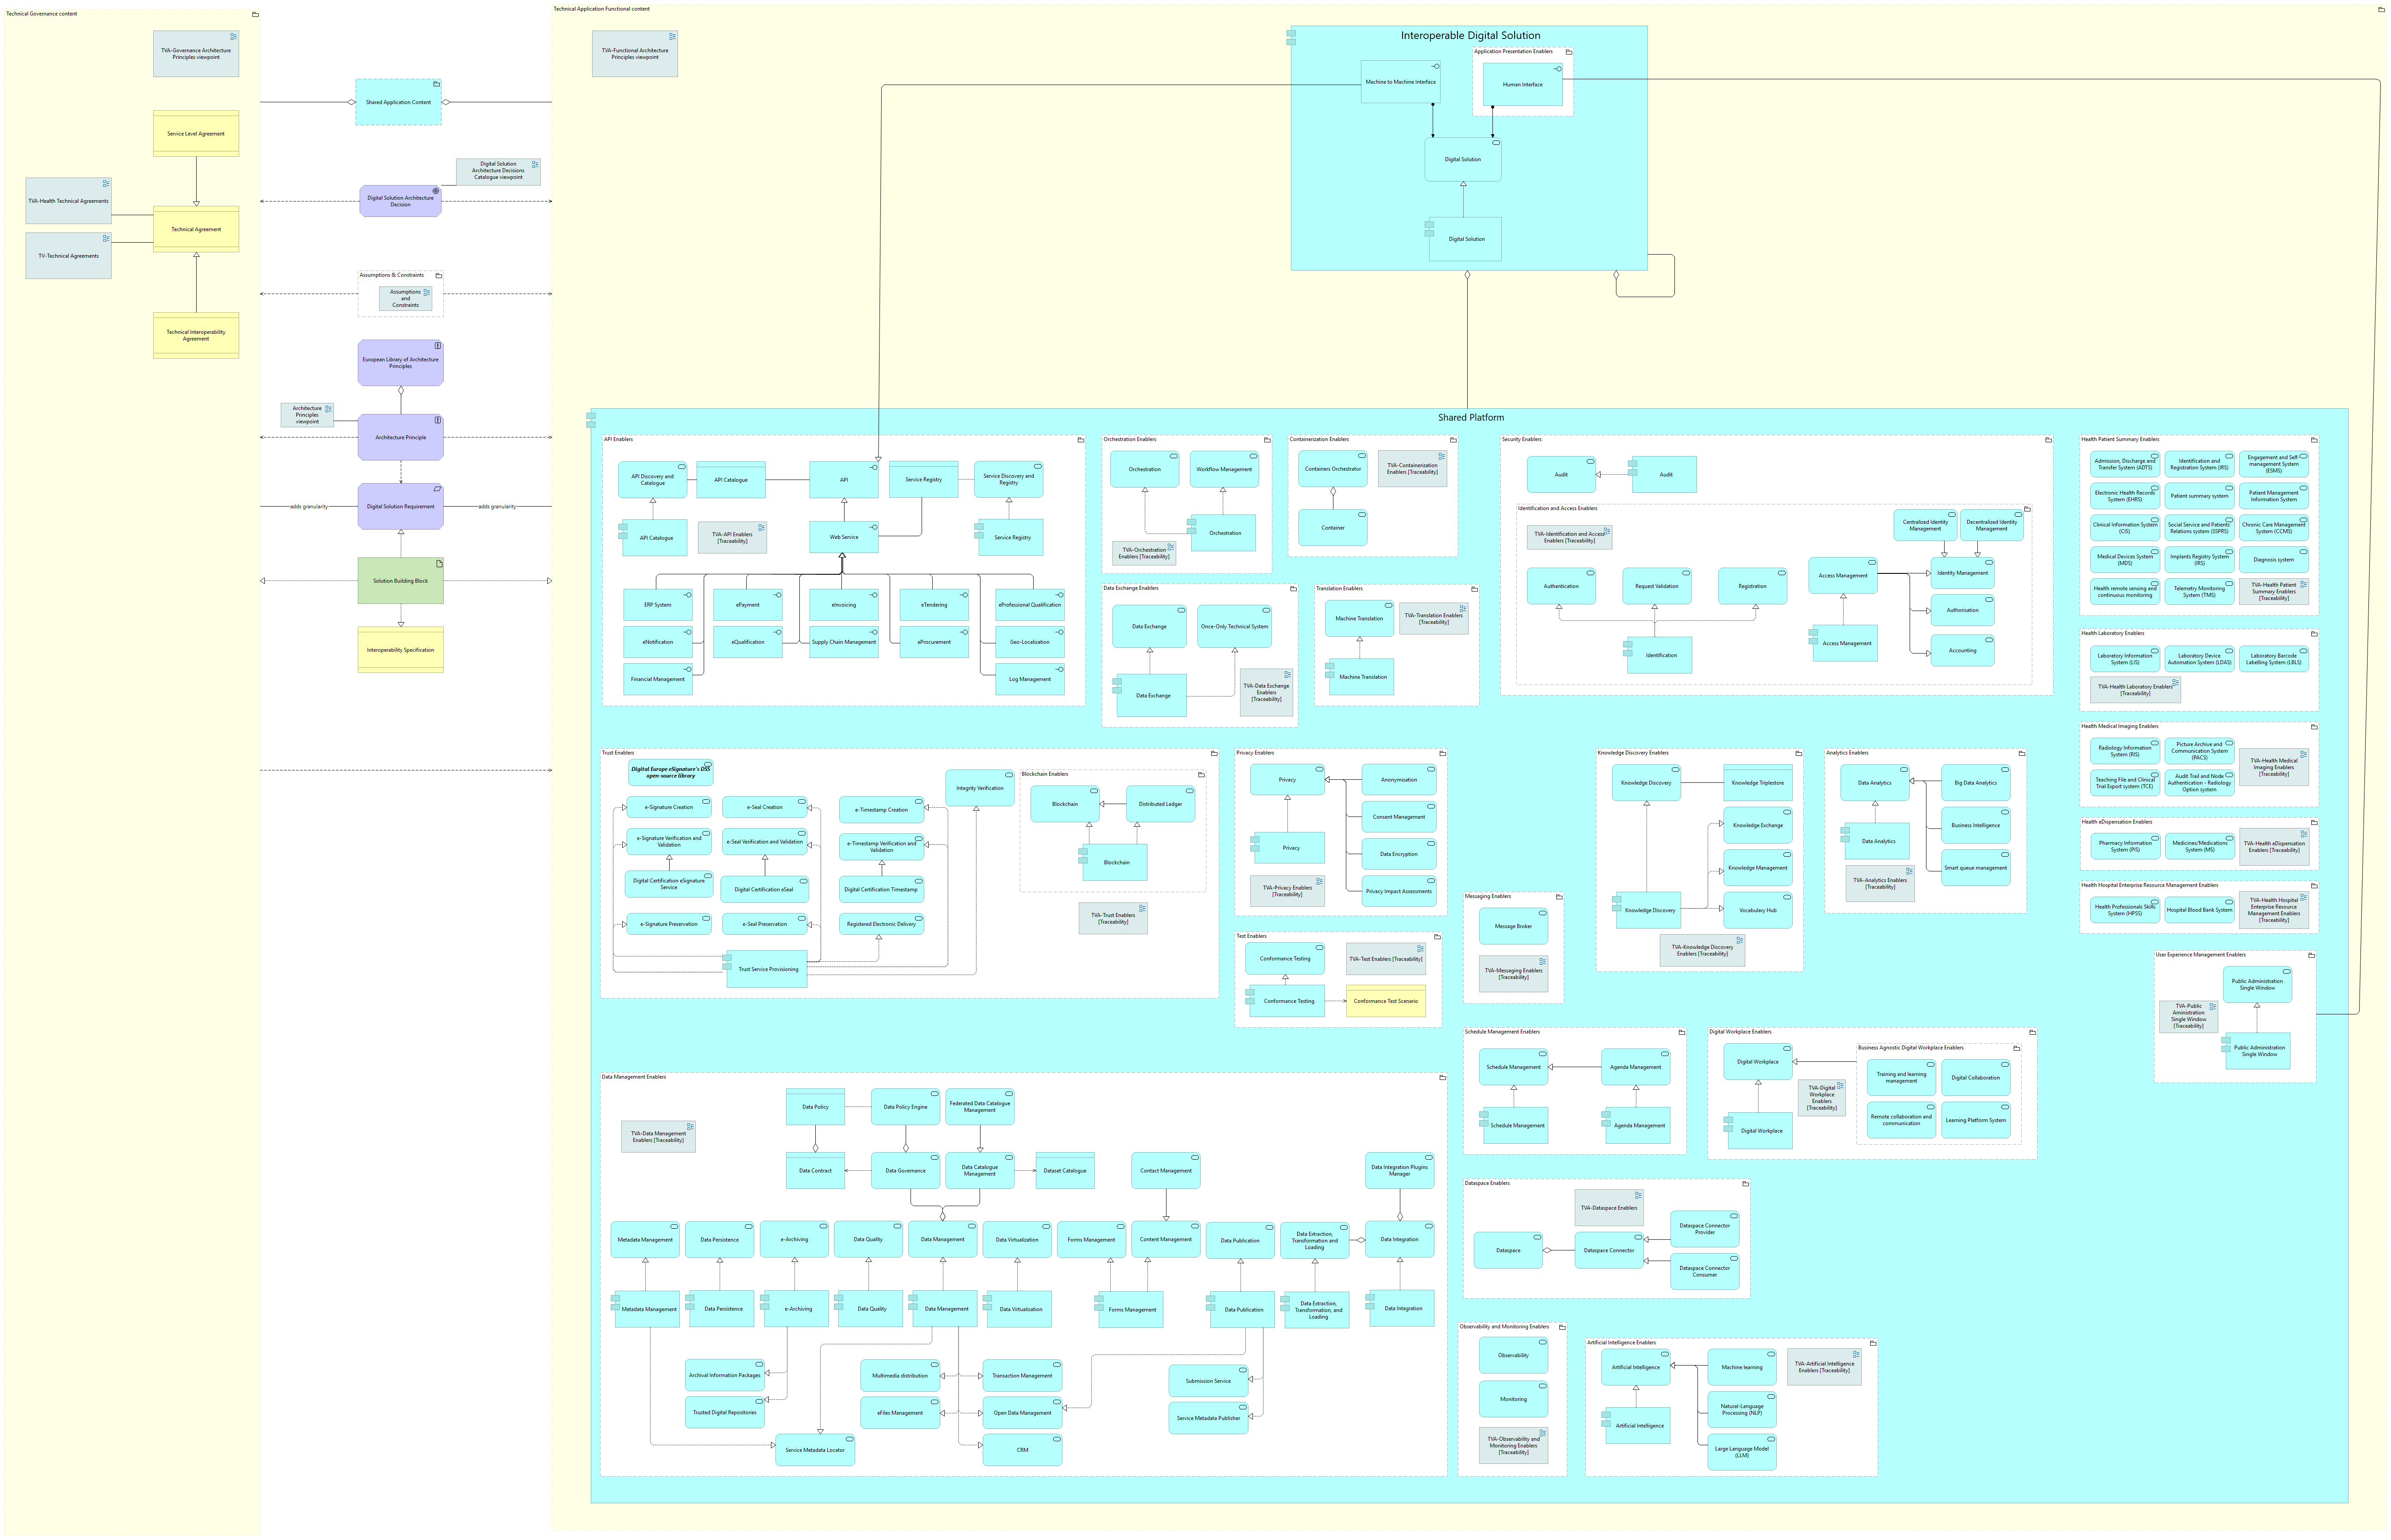Viewport: 2391px width, 1540px height.
Task: Select the Big Data Analytics node
Action: click(x=1975, y=783)
